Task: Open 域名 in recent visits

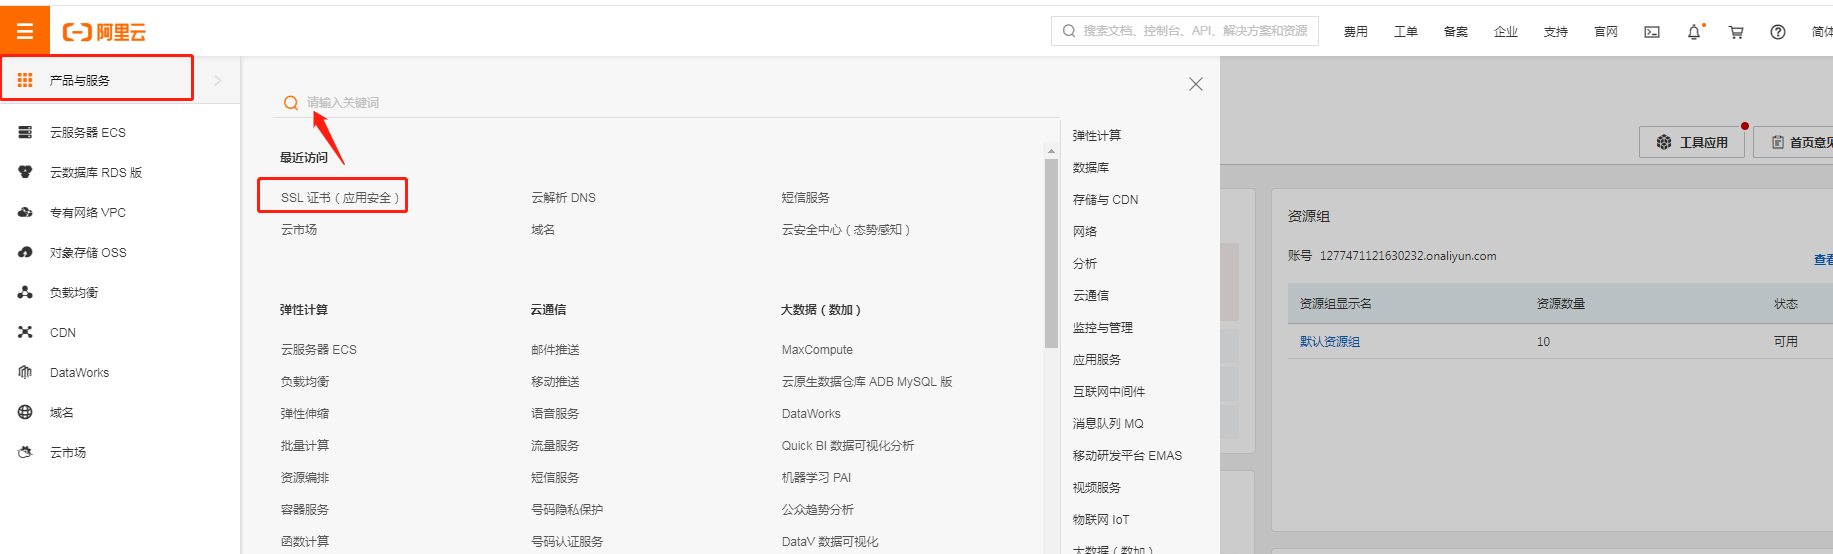Action: pos(543,230)
